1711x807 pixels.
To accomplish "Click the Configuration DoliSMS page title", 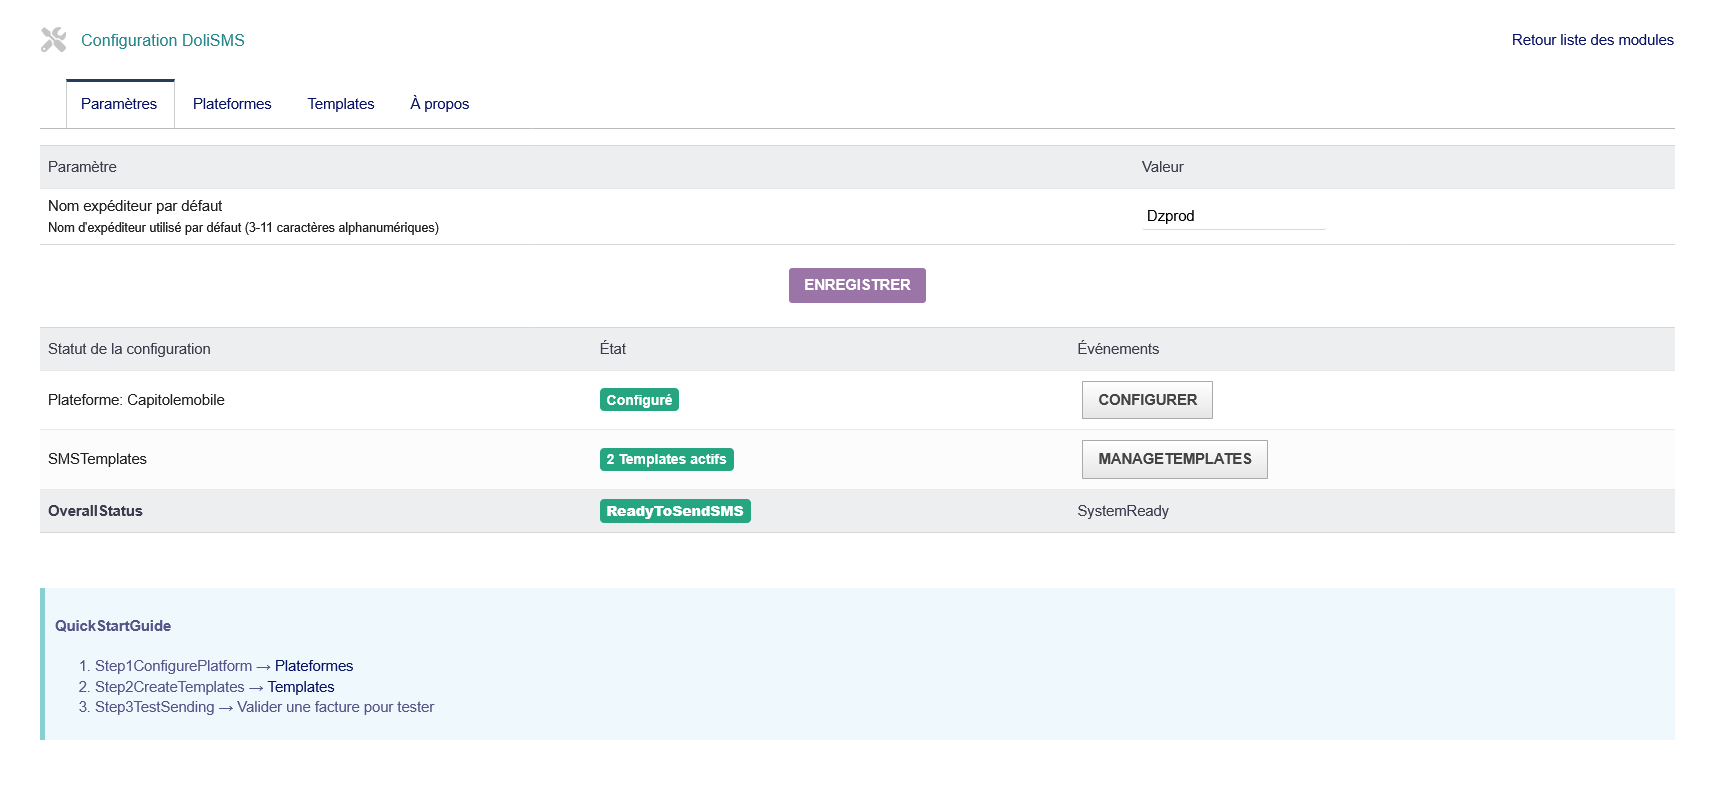I will click(x=163, y=40).
